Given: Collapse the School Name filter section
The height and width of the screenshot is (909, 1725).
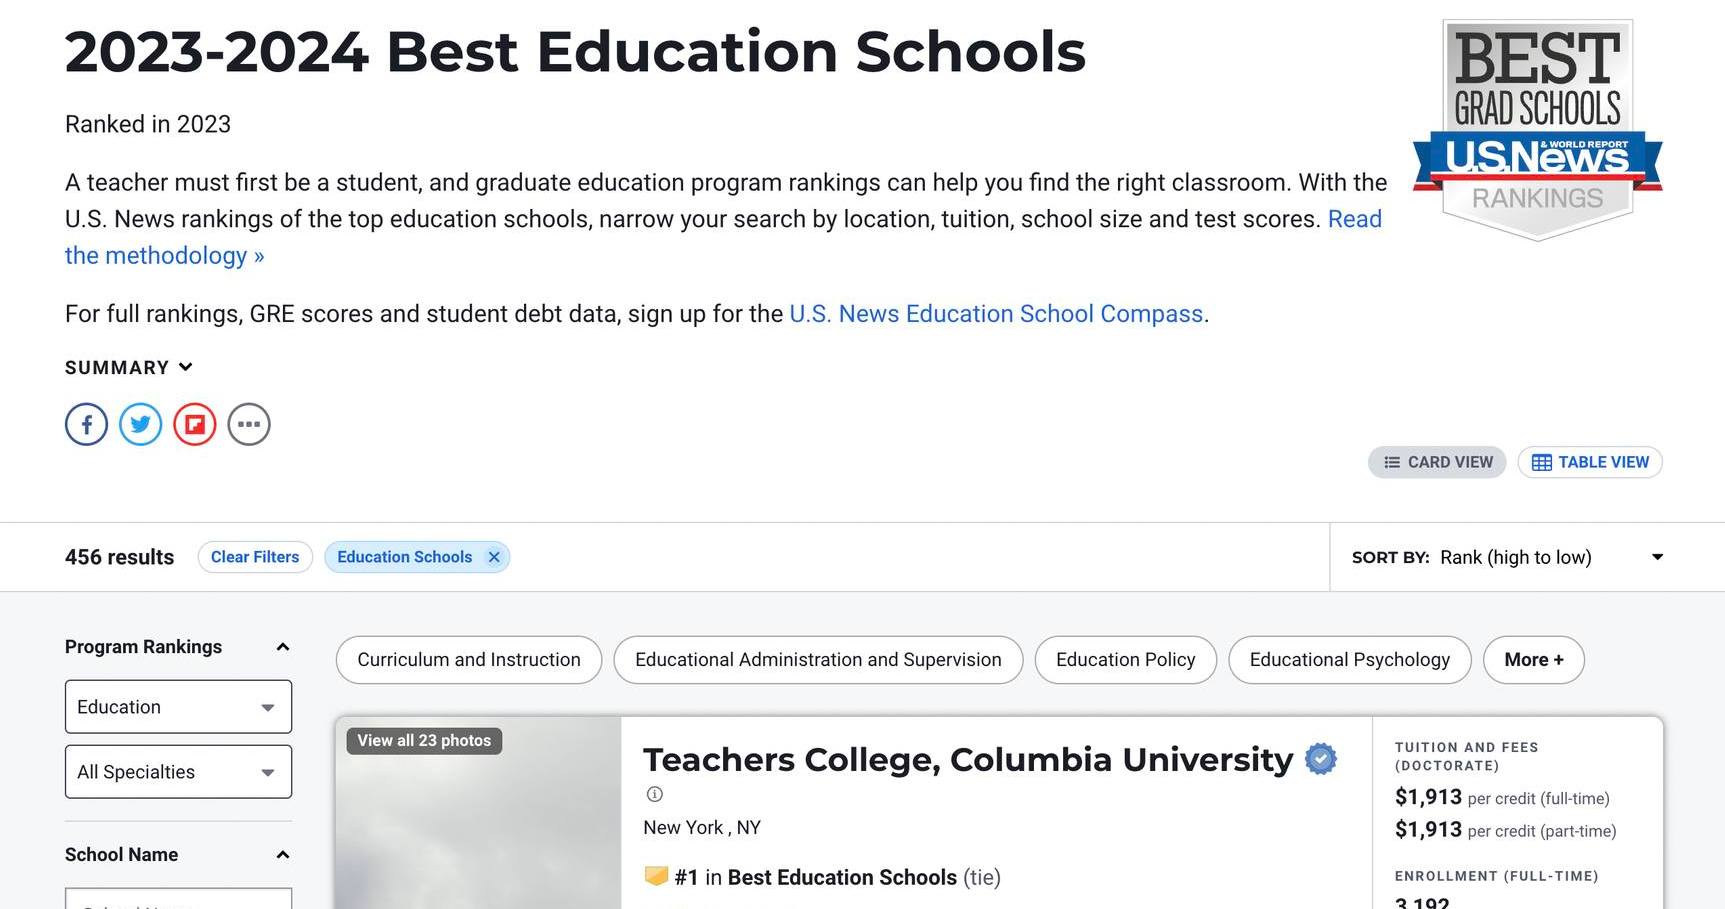Looking at the screenshot, I should pyautogui.click(x=283, y=855).
